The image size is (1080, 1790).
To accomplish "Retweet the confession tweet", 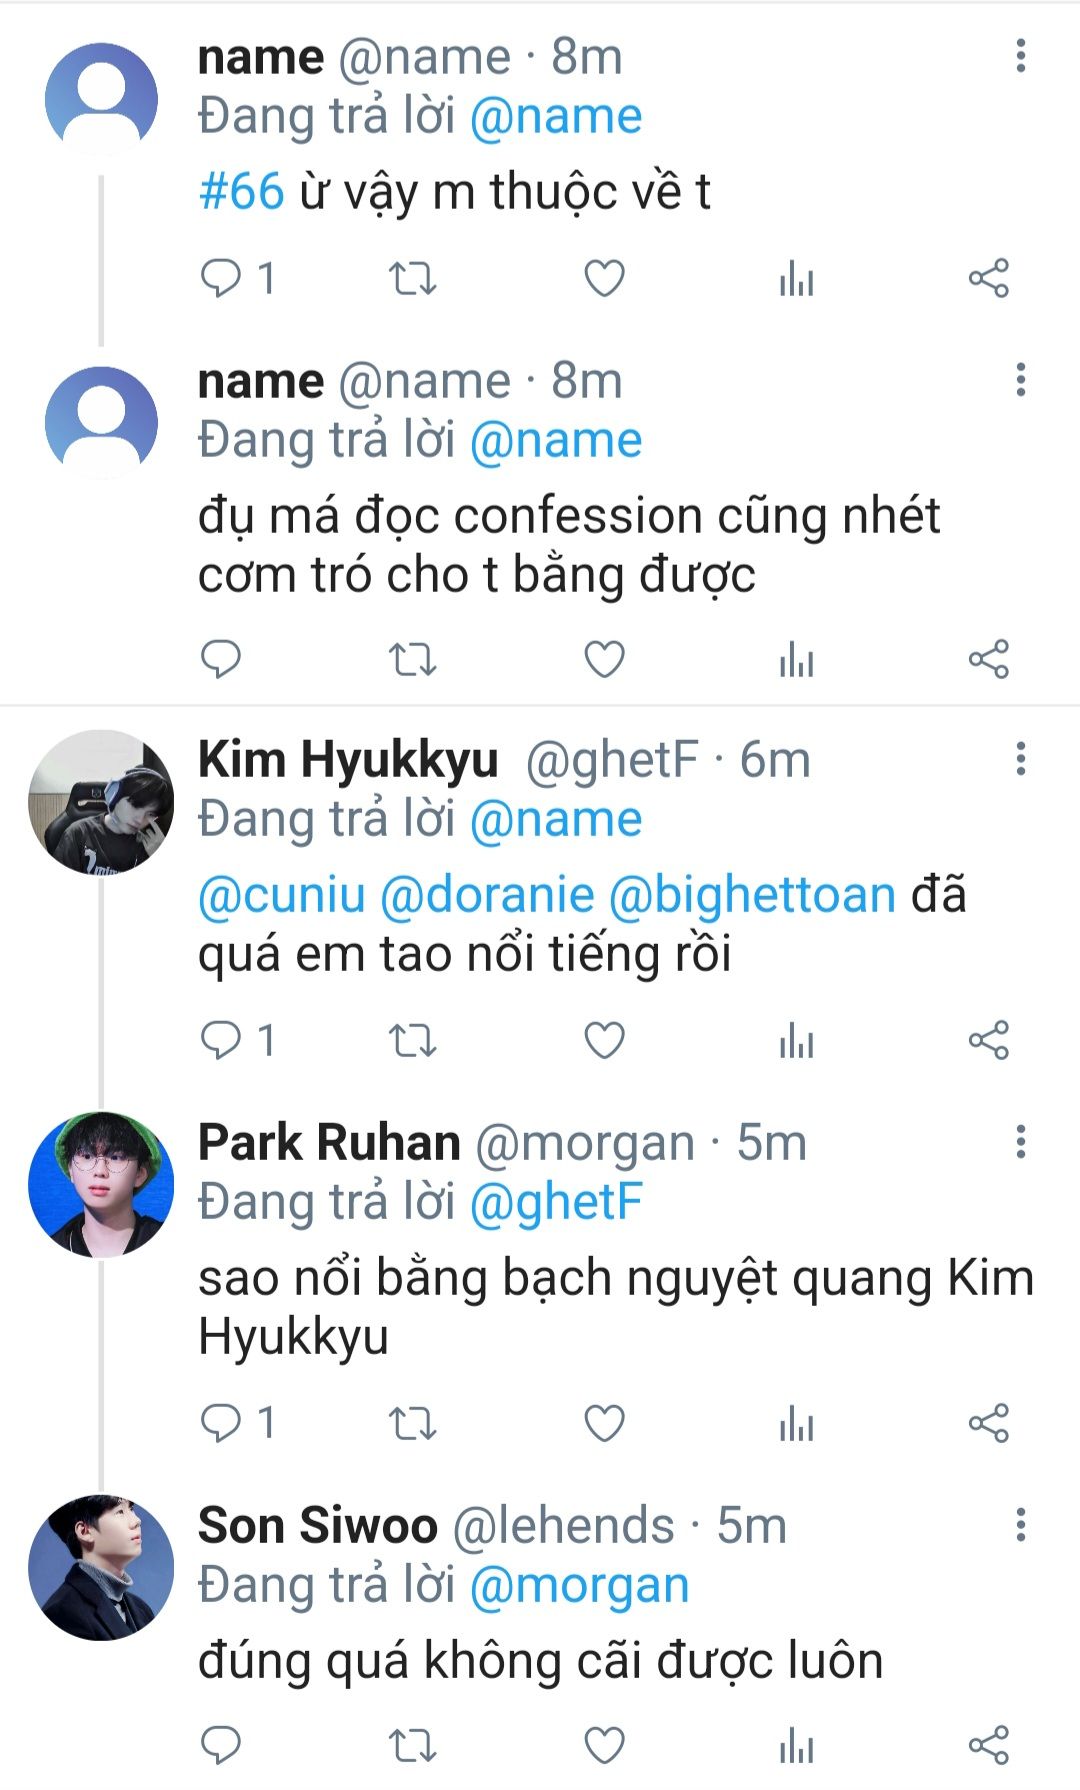I will [412, 660].
